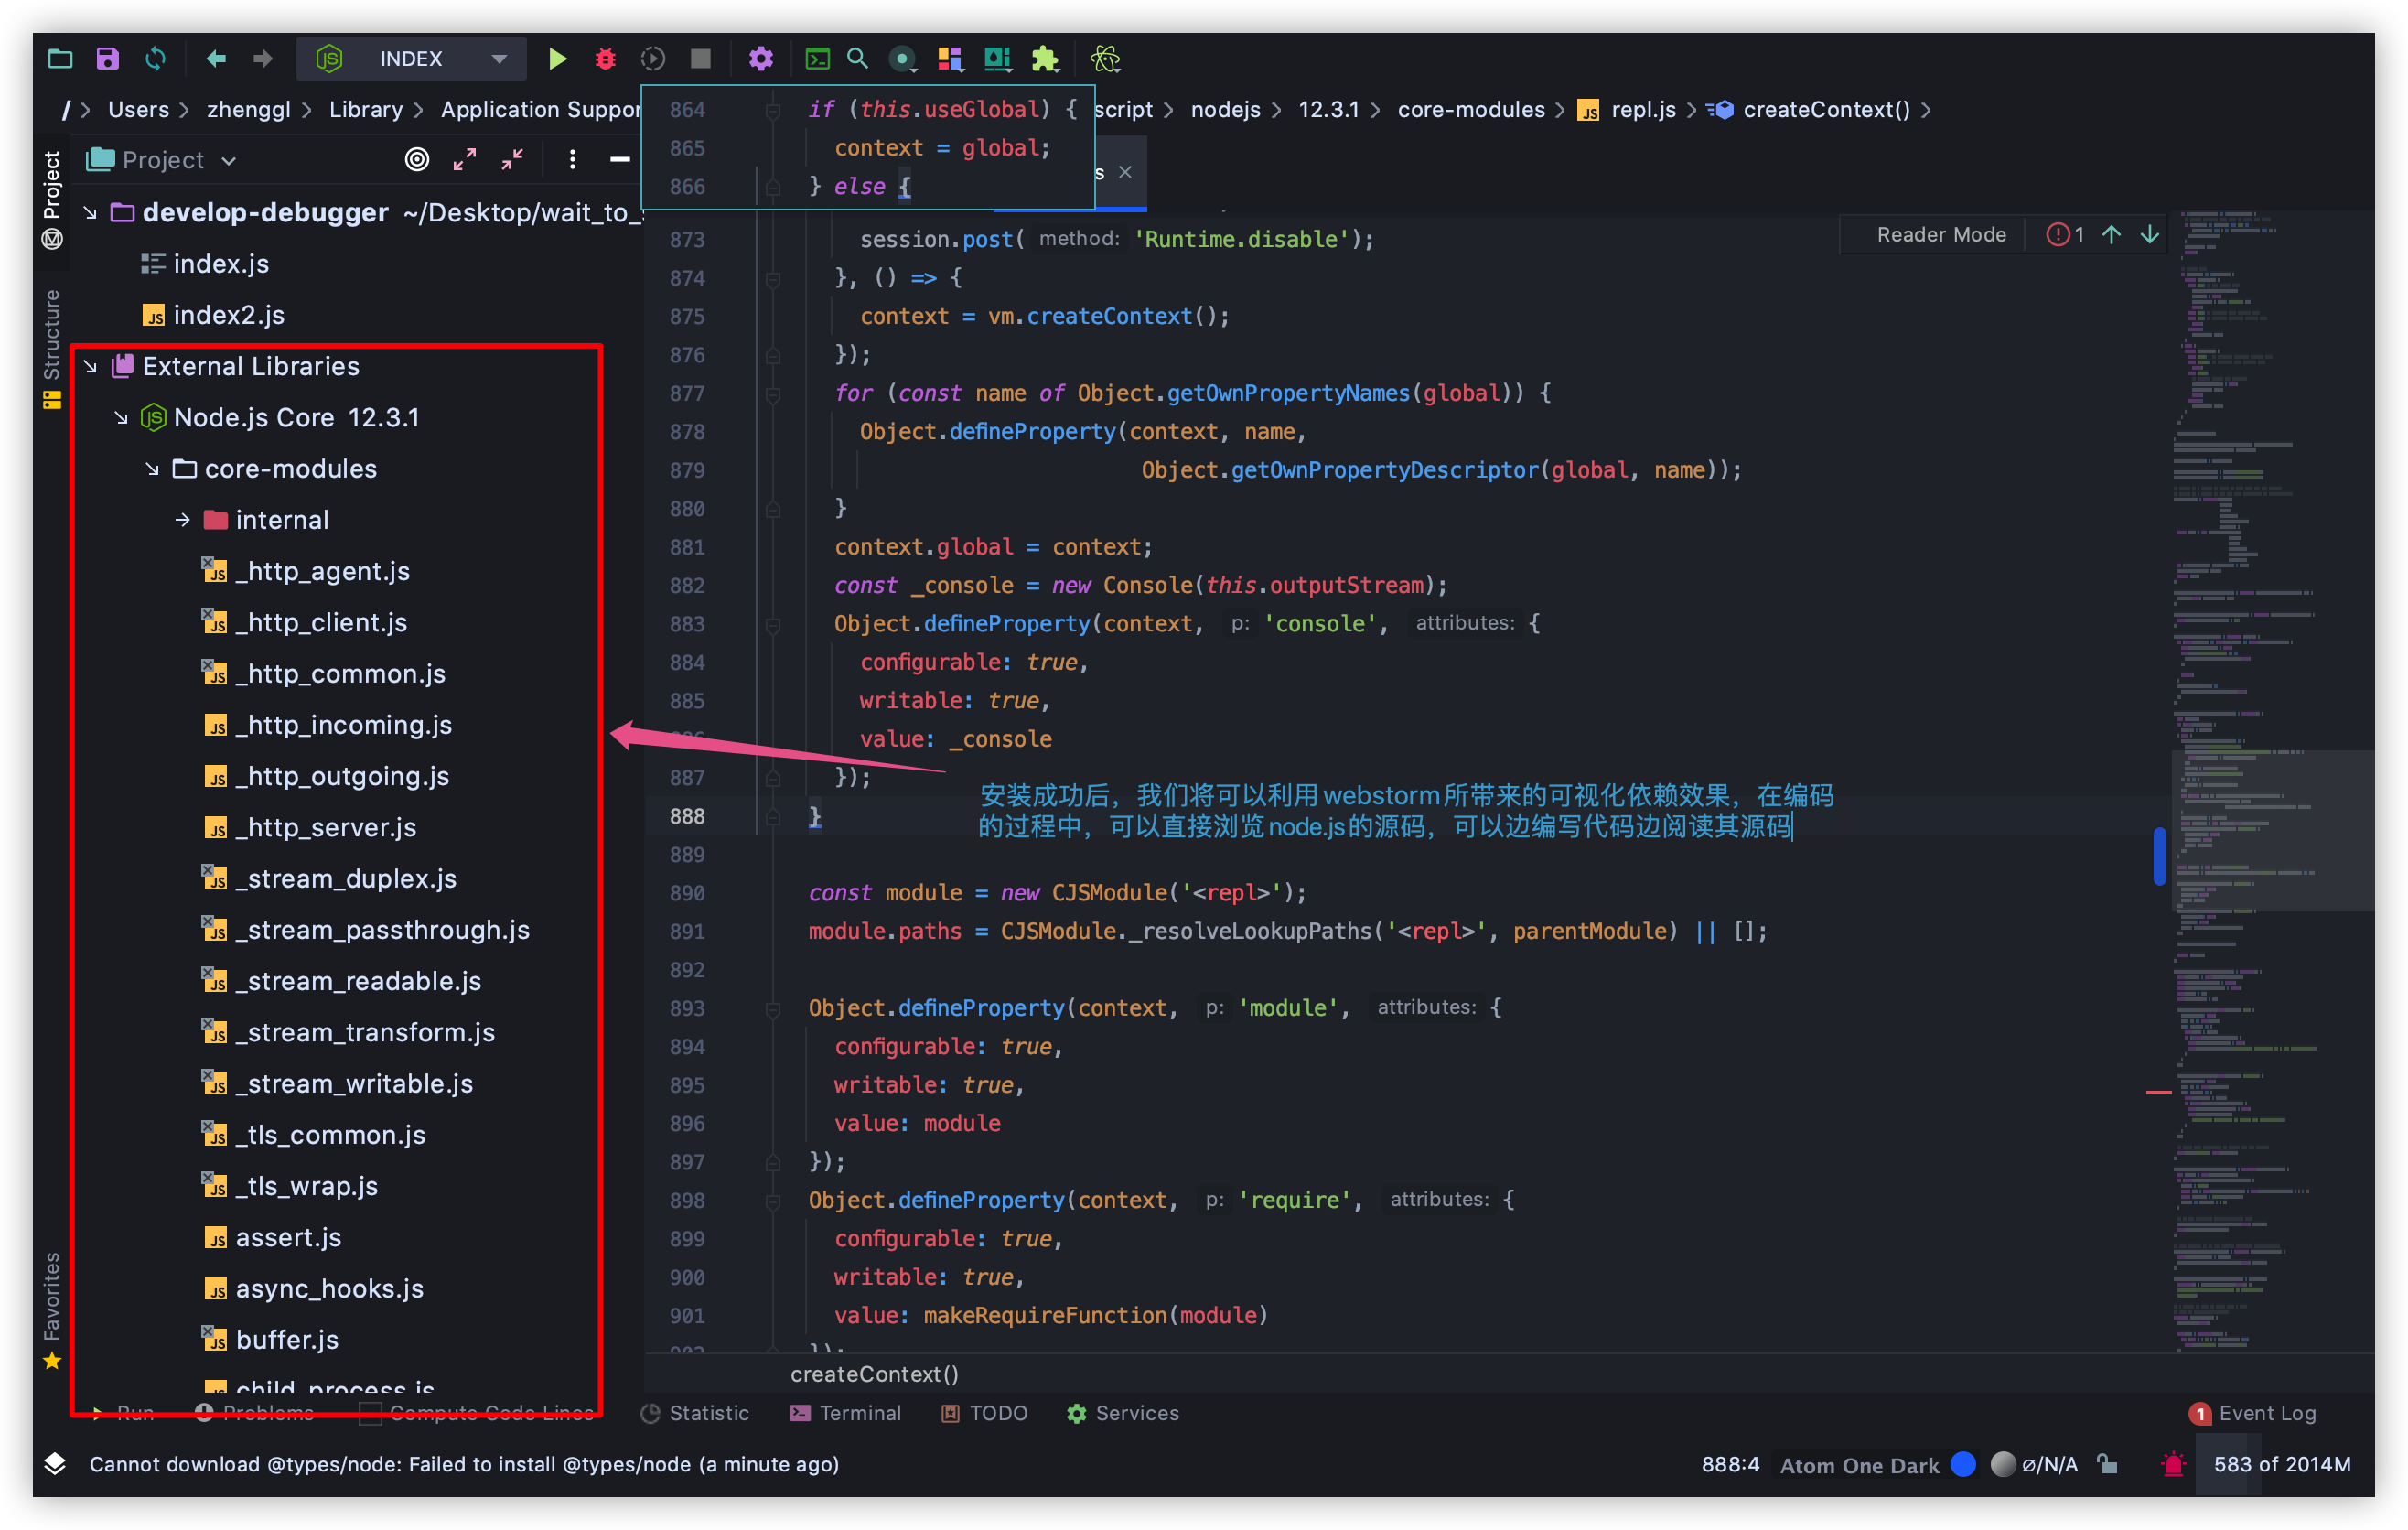Click the repl.js breadcrumb
This screenshot has width=2408, height=1530.
1627,110
